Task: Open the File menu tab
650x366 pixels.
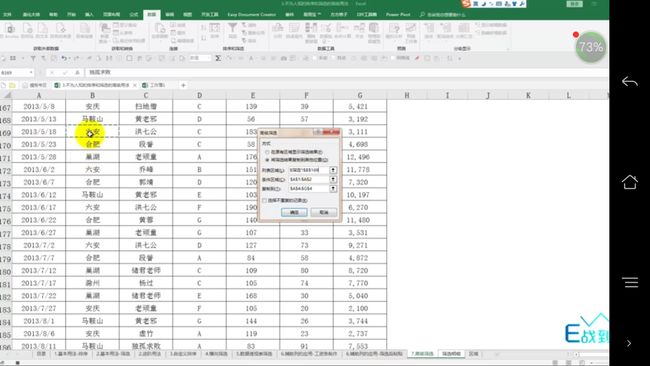Action: coord(7,15)
